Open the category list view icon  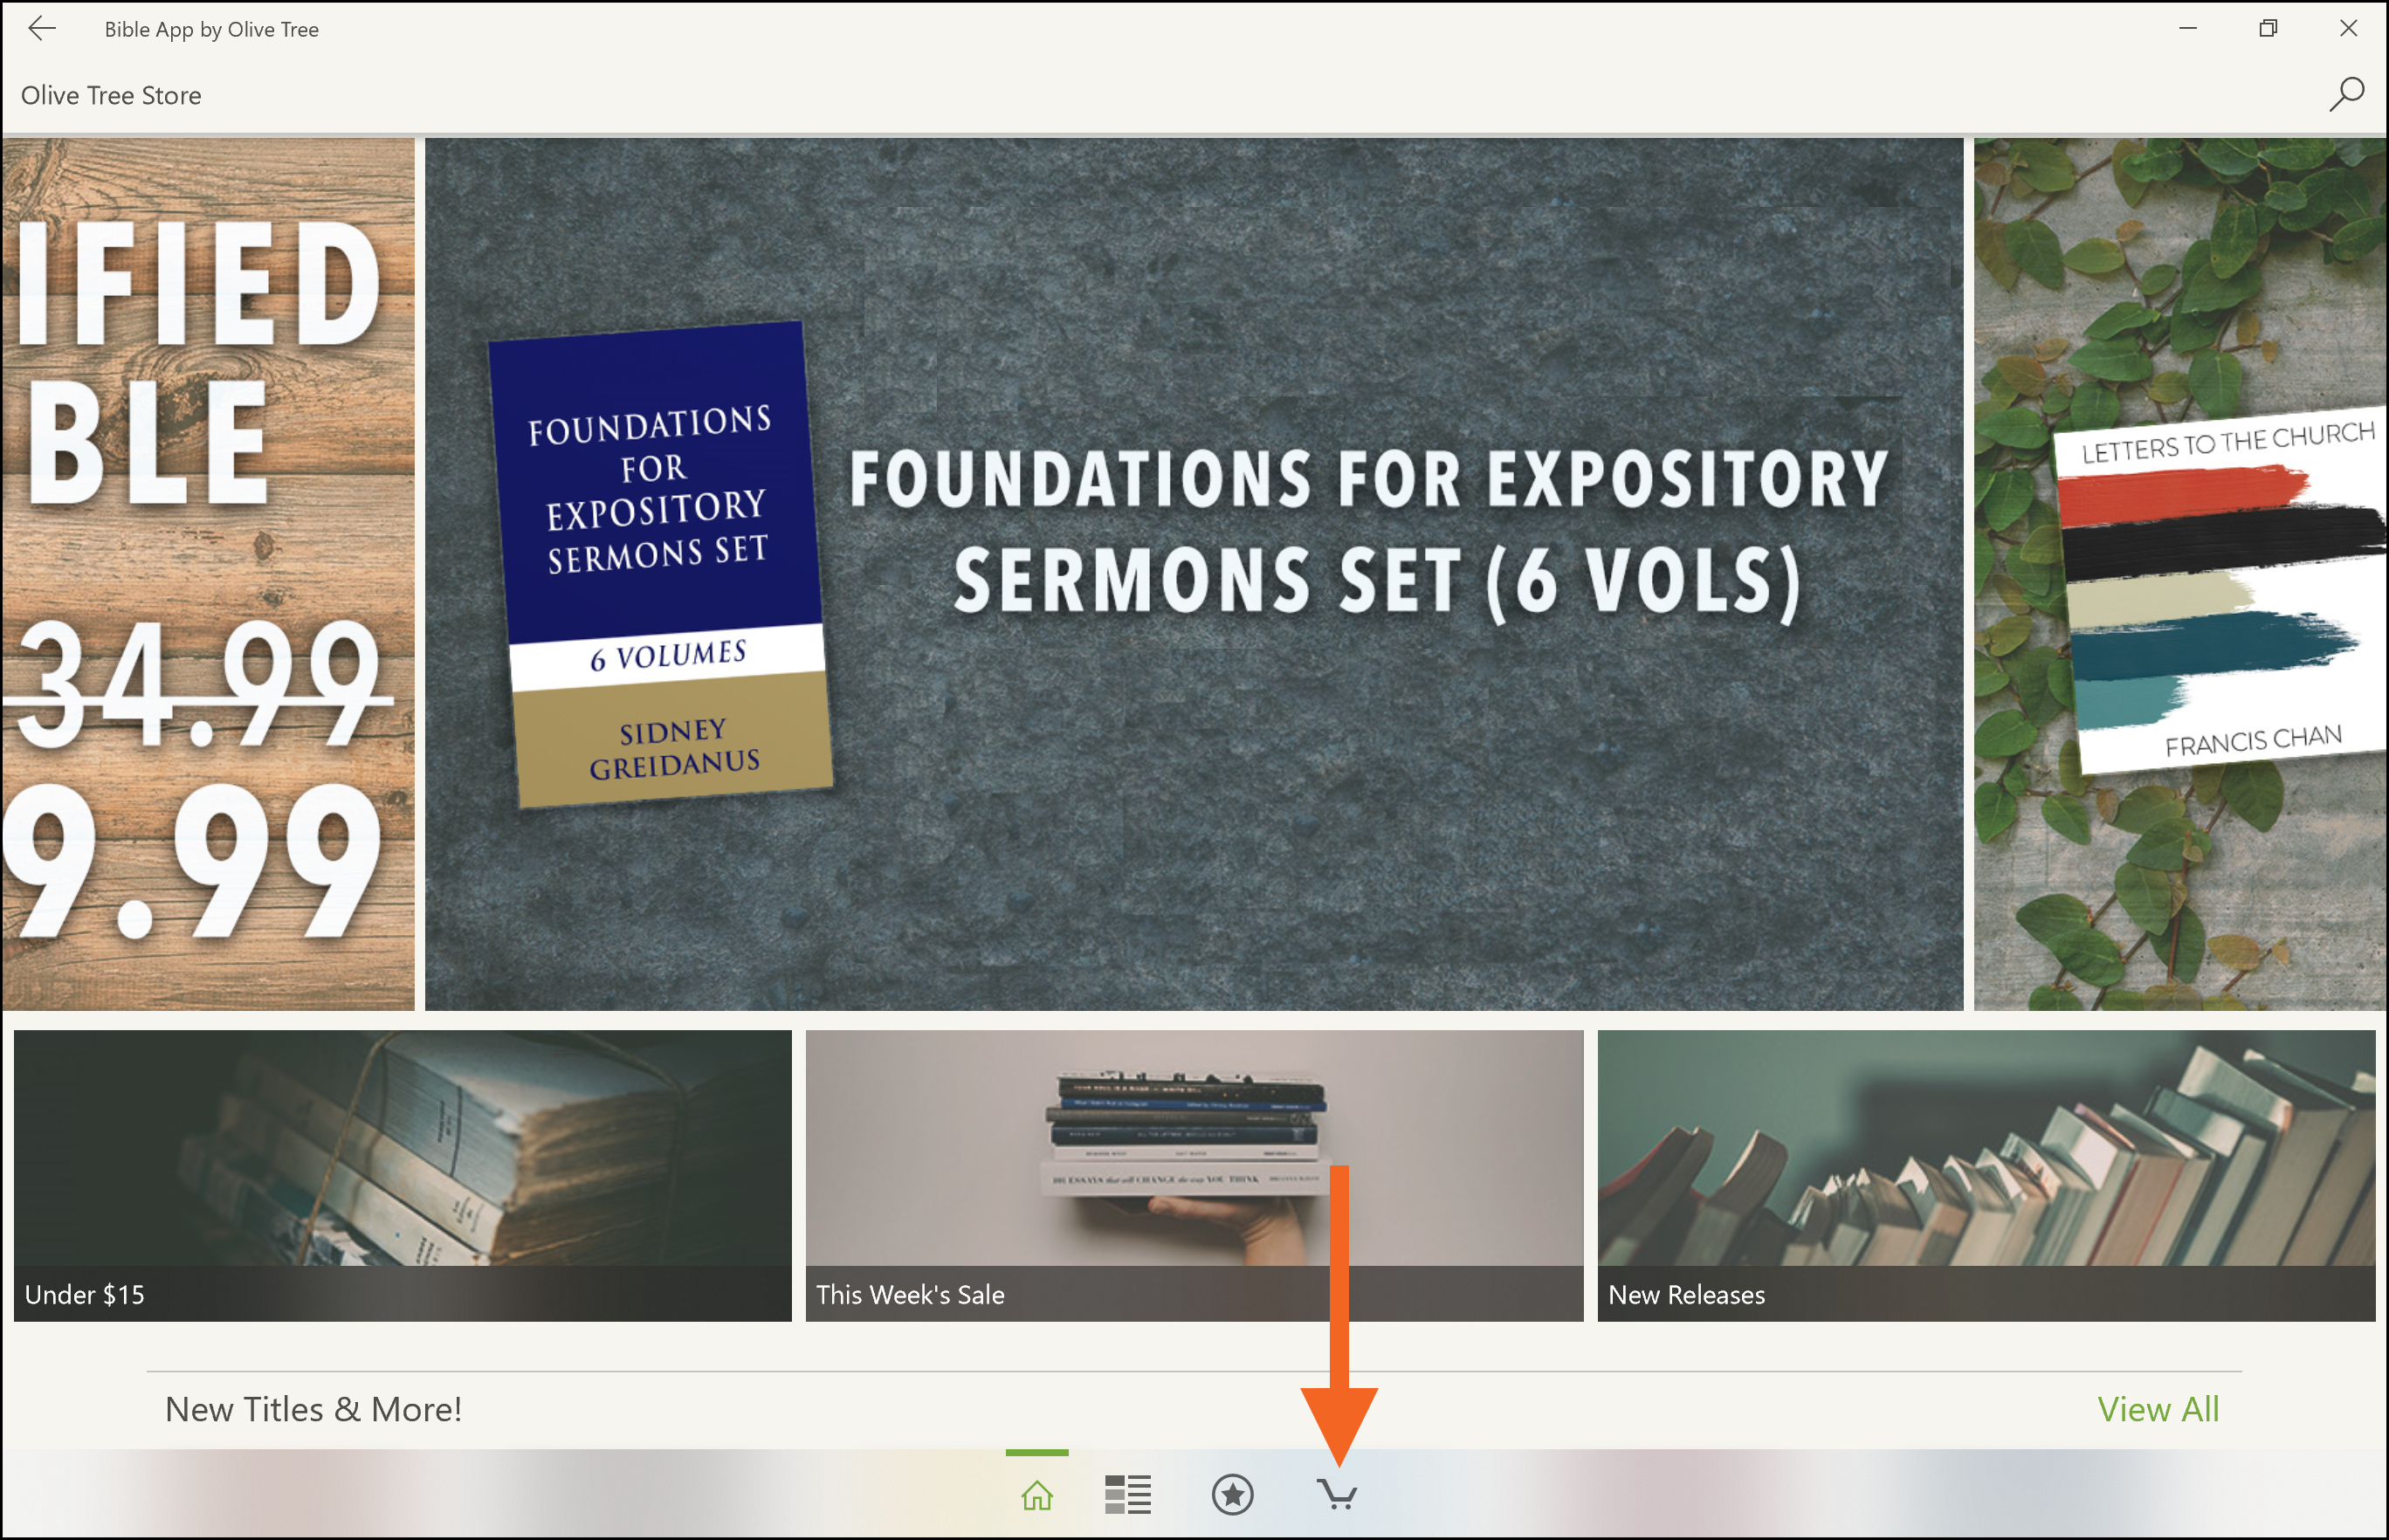(1128, 1495)
